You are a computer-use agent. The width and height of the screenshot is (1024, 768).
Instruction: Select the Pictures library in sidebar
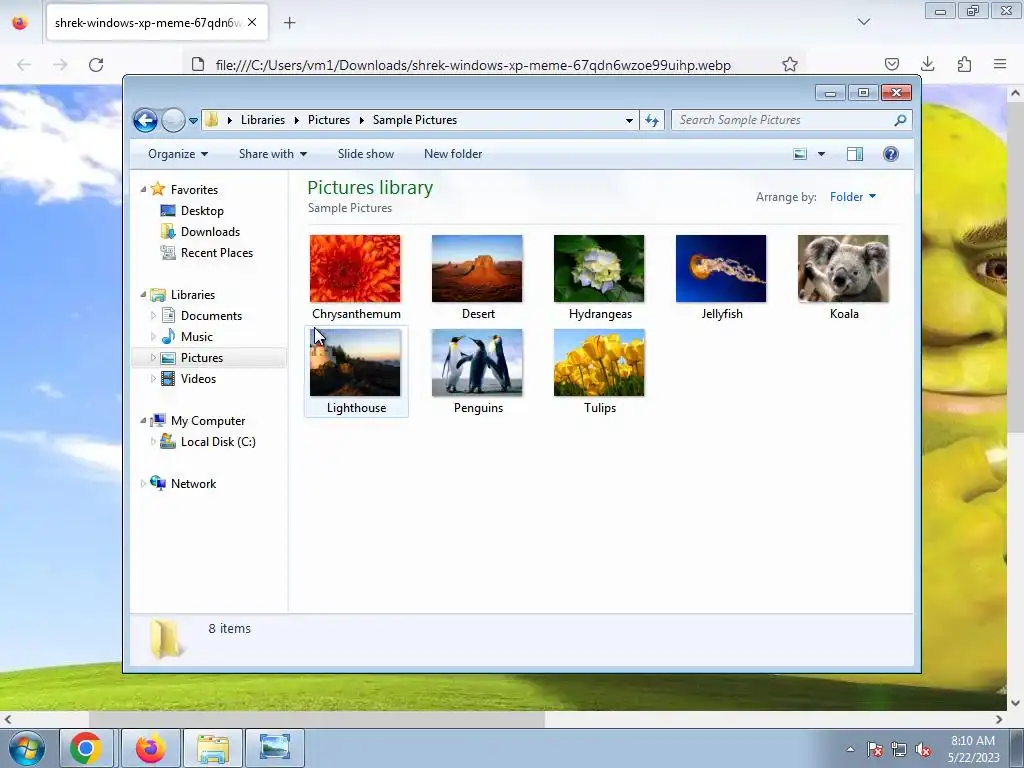(x=202, y=358)
